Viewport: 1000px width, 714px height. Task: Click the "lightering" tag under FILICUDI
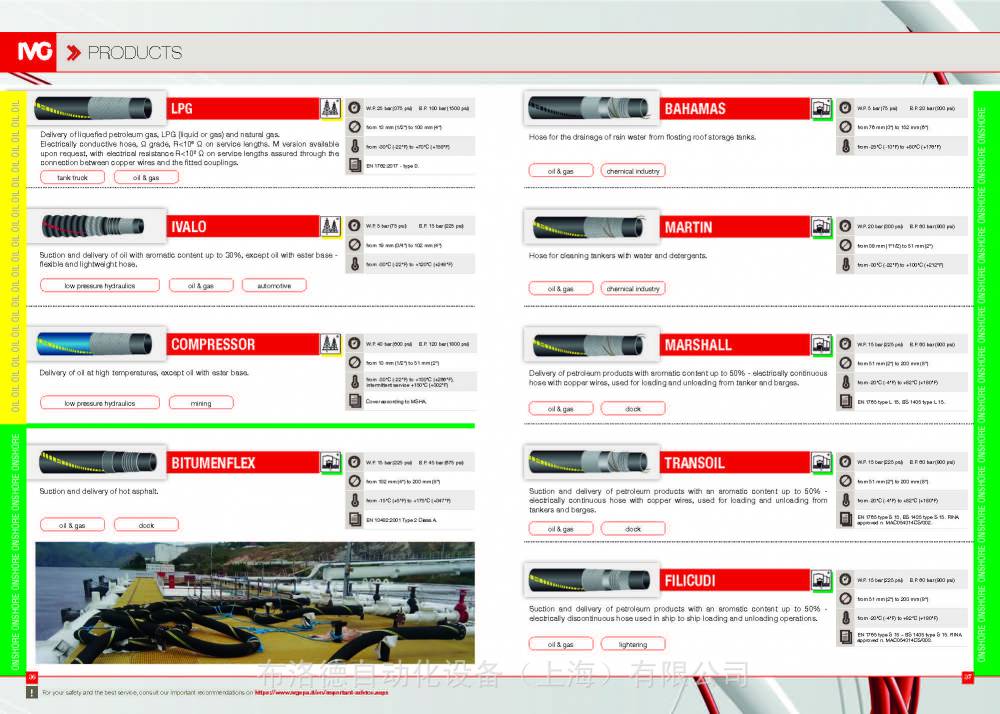[x=632, y=644]
